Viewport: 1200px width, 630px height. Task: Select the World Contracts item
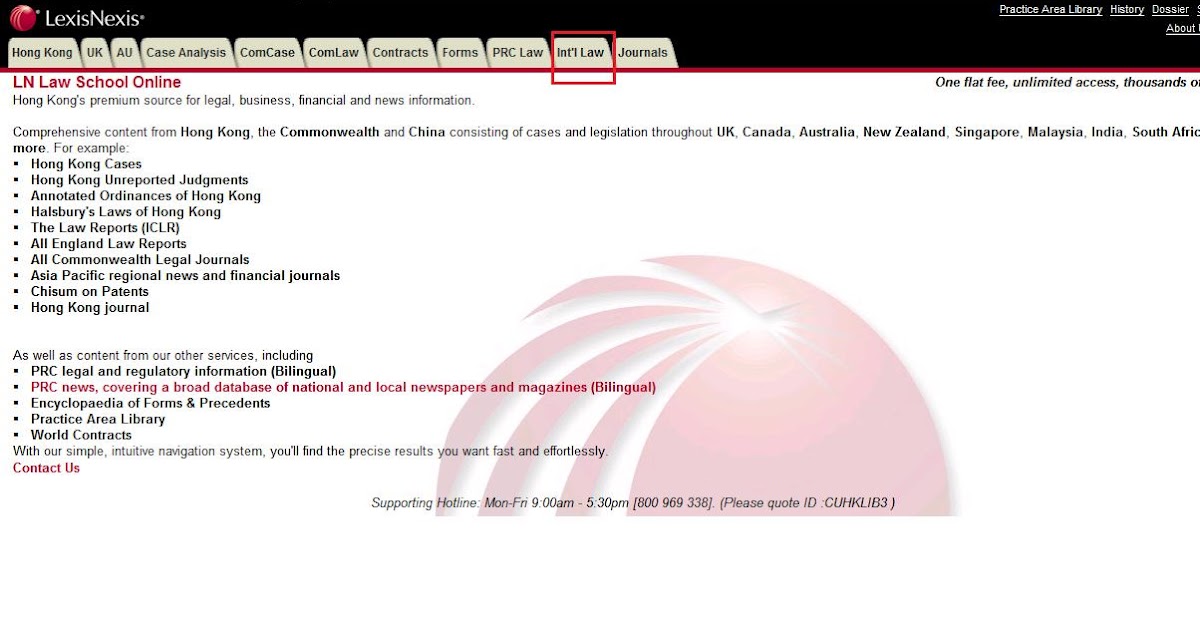[81, 435]
